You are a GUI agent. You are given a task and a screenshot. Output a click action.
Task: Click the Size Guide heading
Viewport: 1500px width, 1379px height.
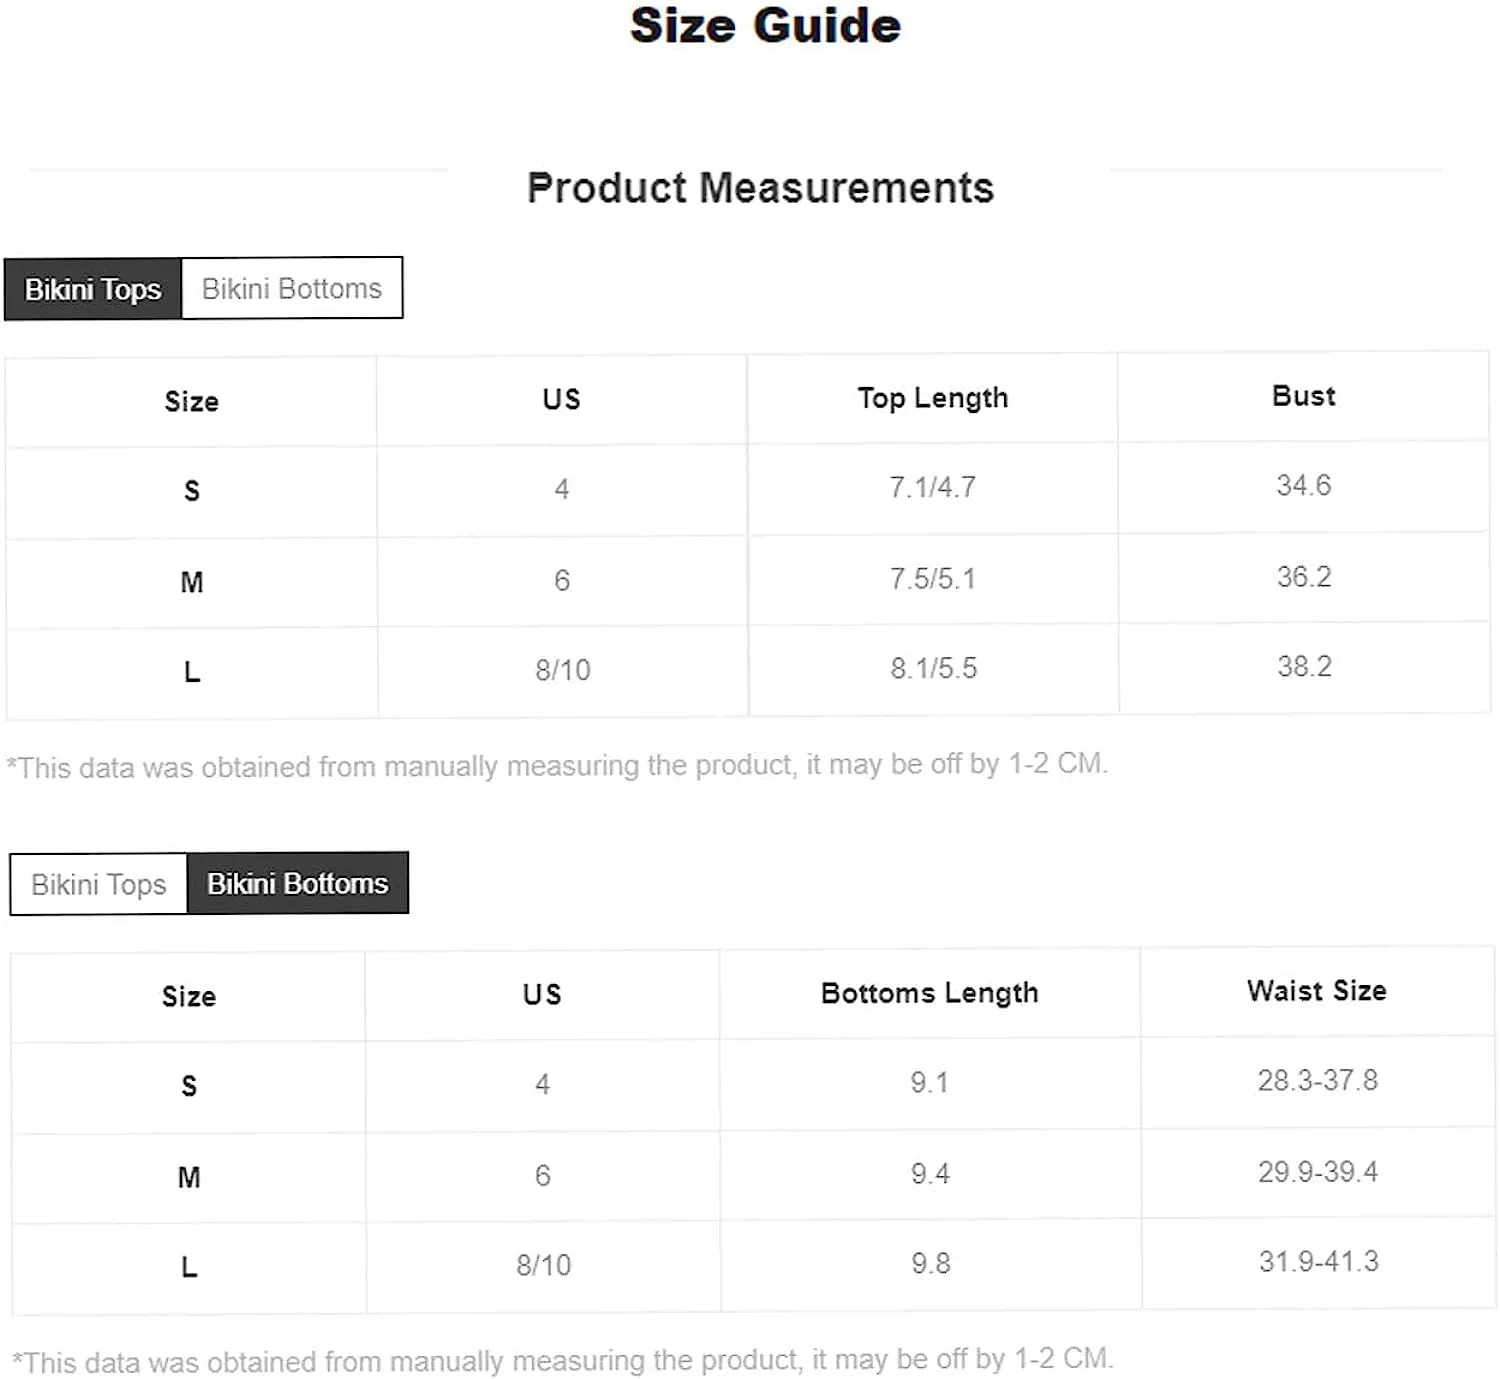(x=765, y=26)
